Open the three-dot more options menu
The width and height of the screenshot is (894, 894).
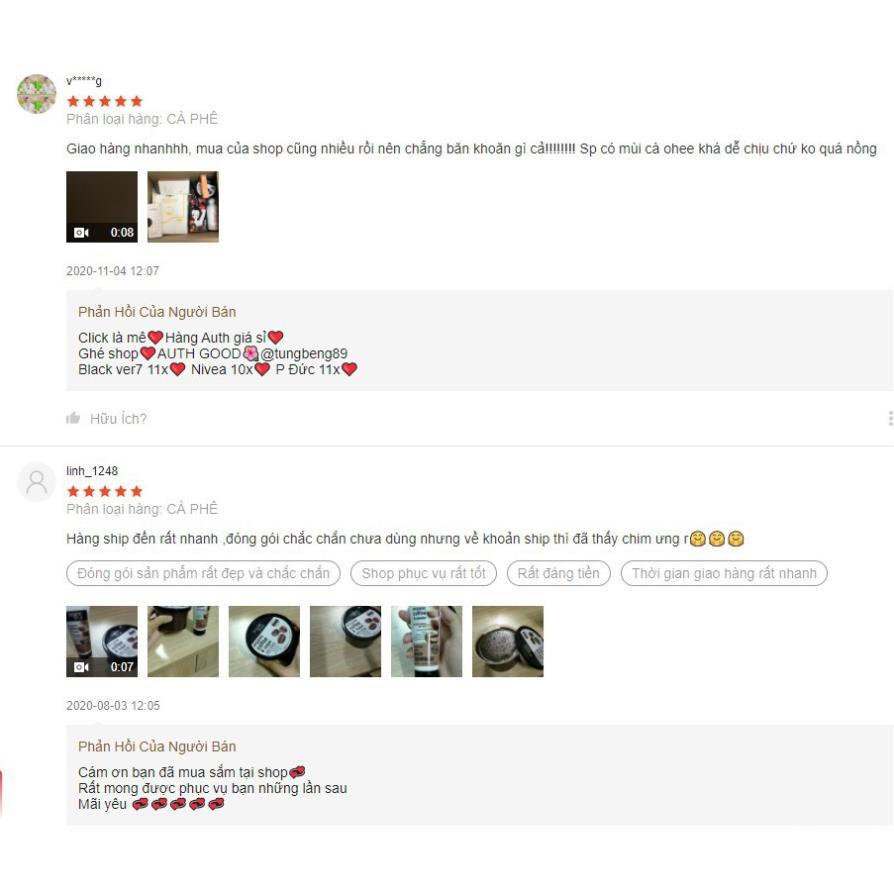890,418
